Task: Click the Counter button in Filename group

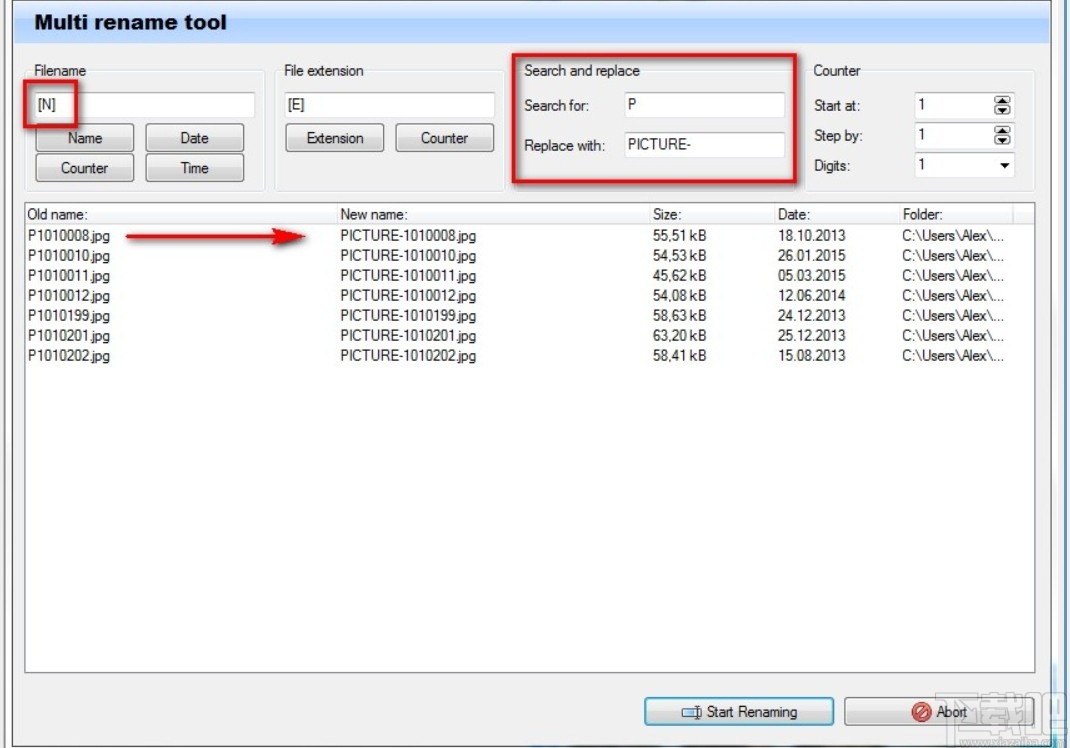Action: [85, 168]
